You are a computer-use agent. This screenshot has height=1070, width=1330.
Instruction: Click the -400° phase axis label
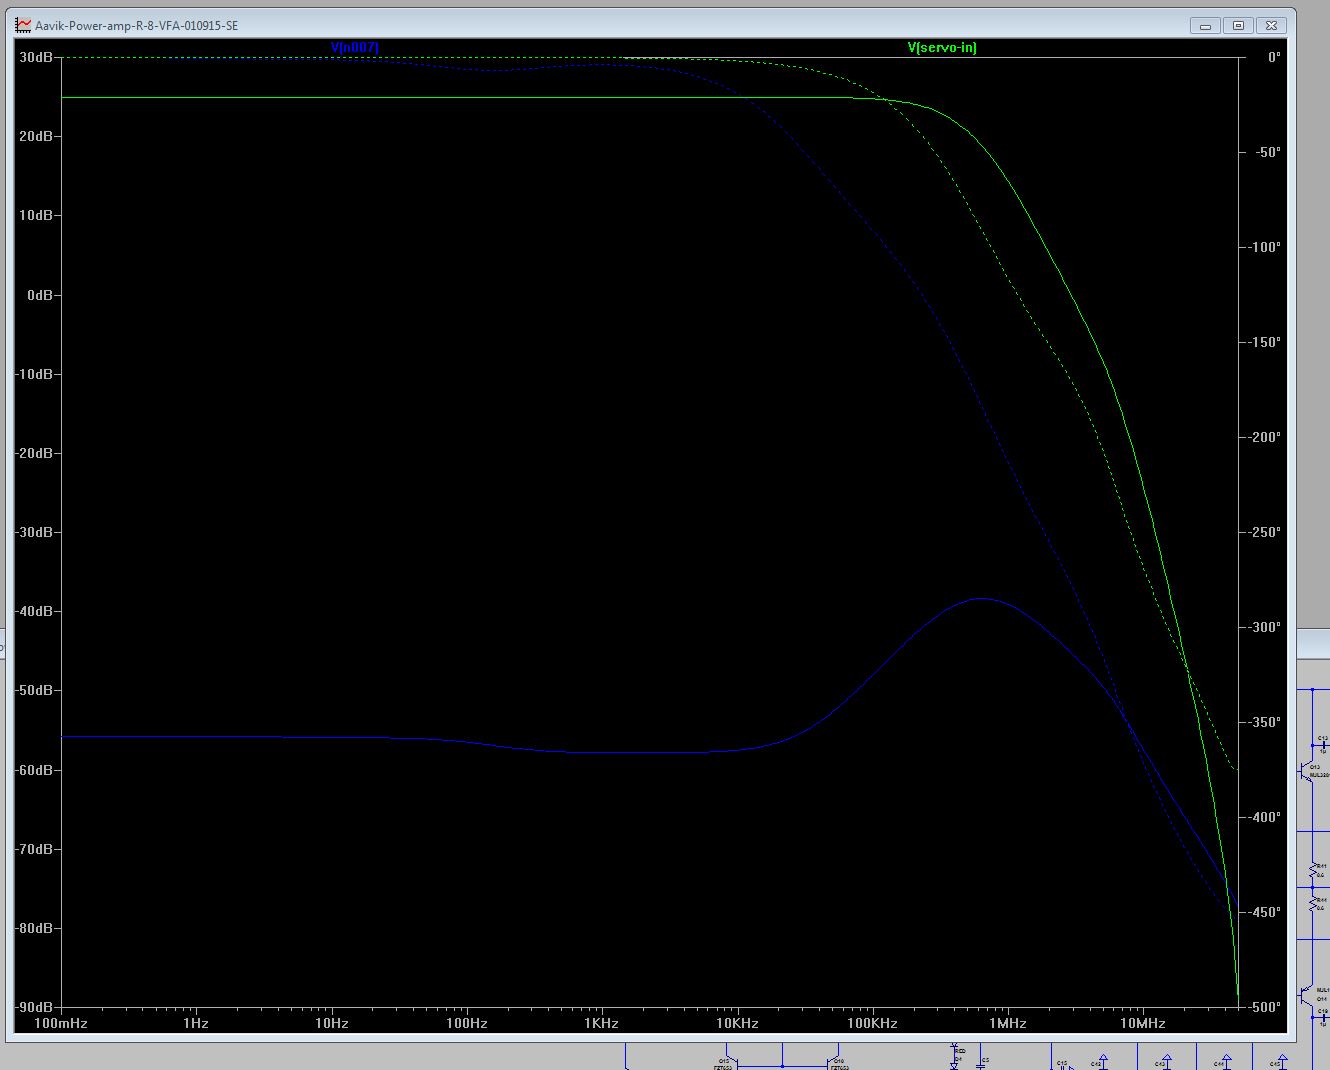1264,817
